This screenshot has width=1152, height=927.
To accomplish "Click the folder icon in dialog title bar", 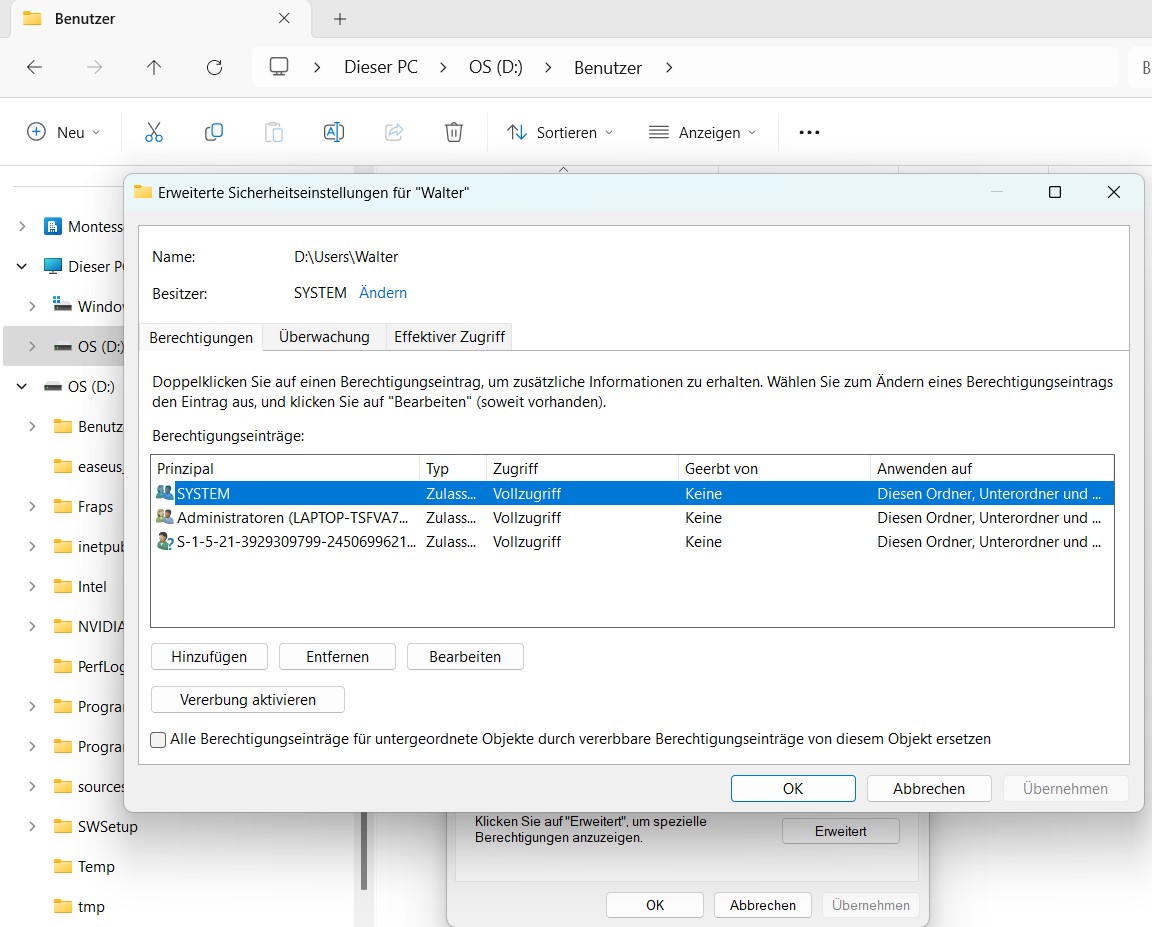I will pos(143,192).
